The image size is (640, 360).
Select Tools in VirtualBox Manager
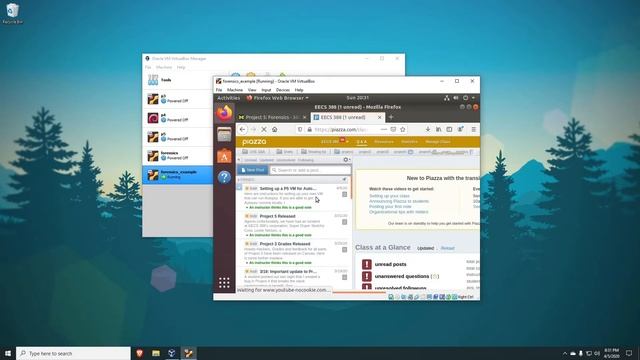178,80
